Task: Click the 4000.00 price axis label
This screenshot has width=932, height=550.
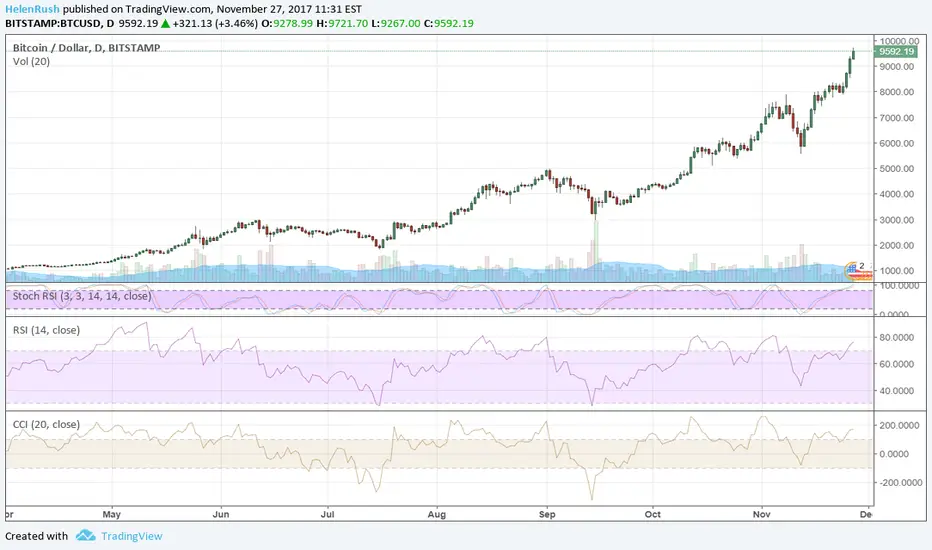Action: pos(897,194)
